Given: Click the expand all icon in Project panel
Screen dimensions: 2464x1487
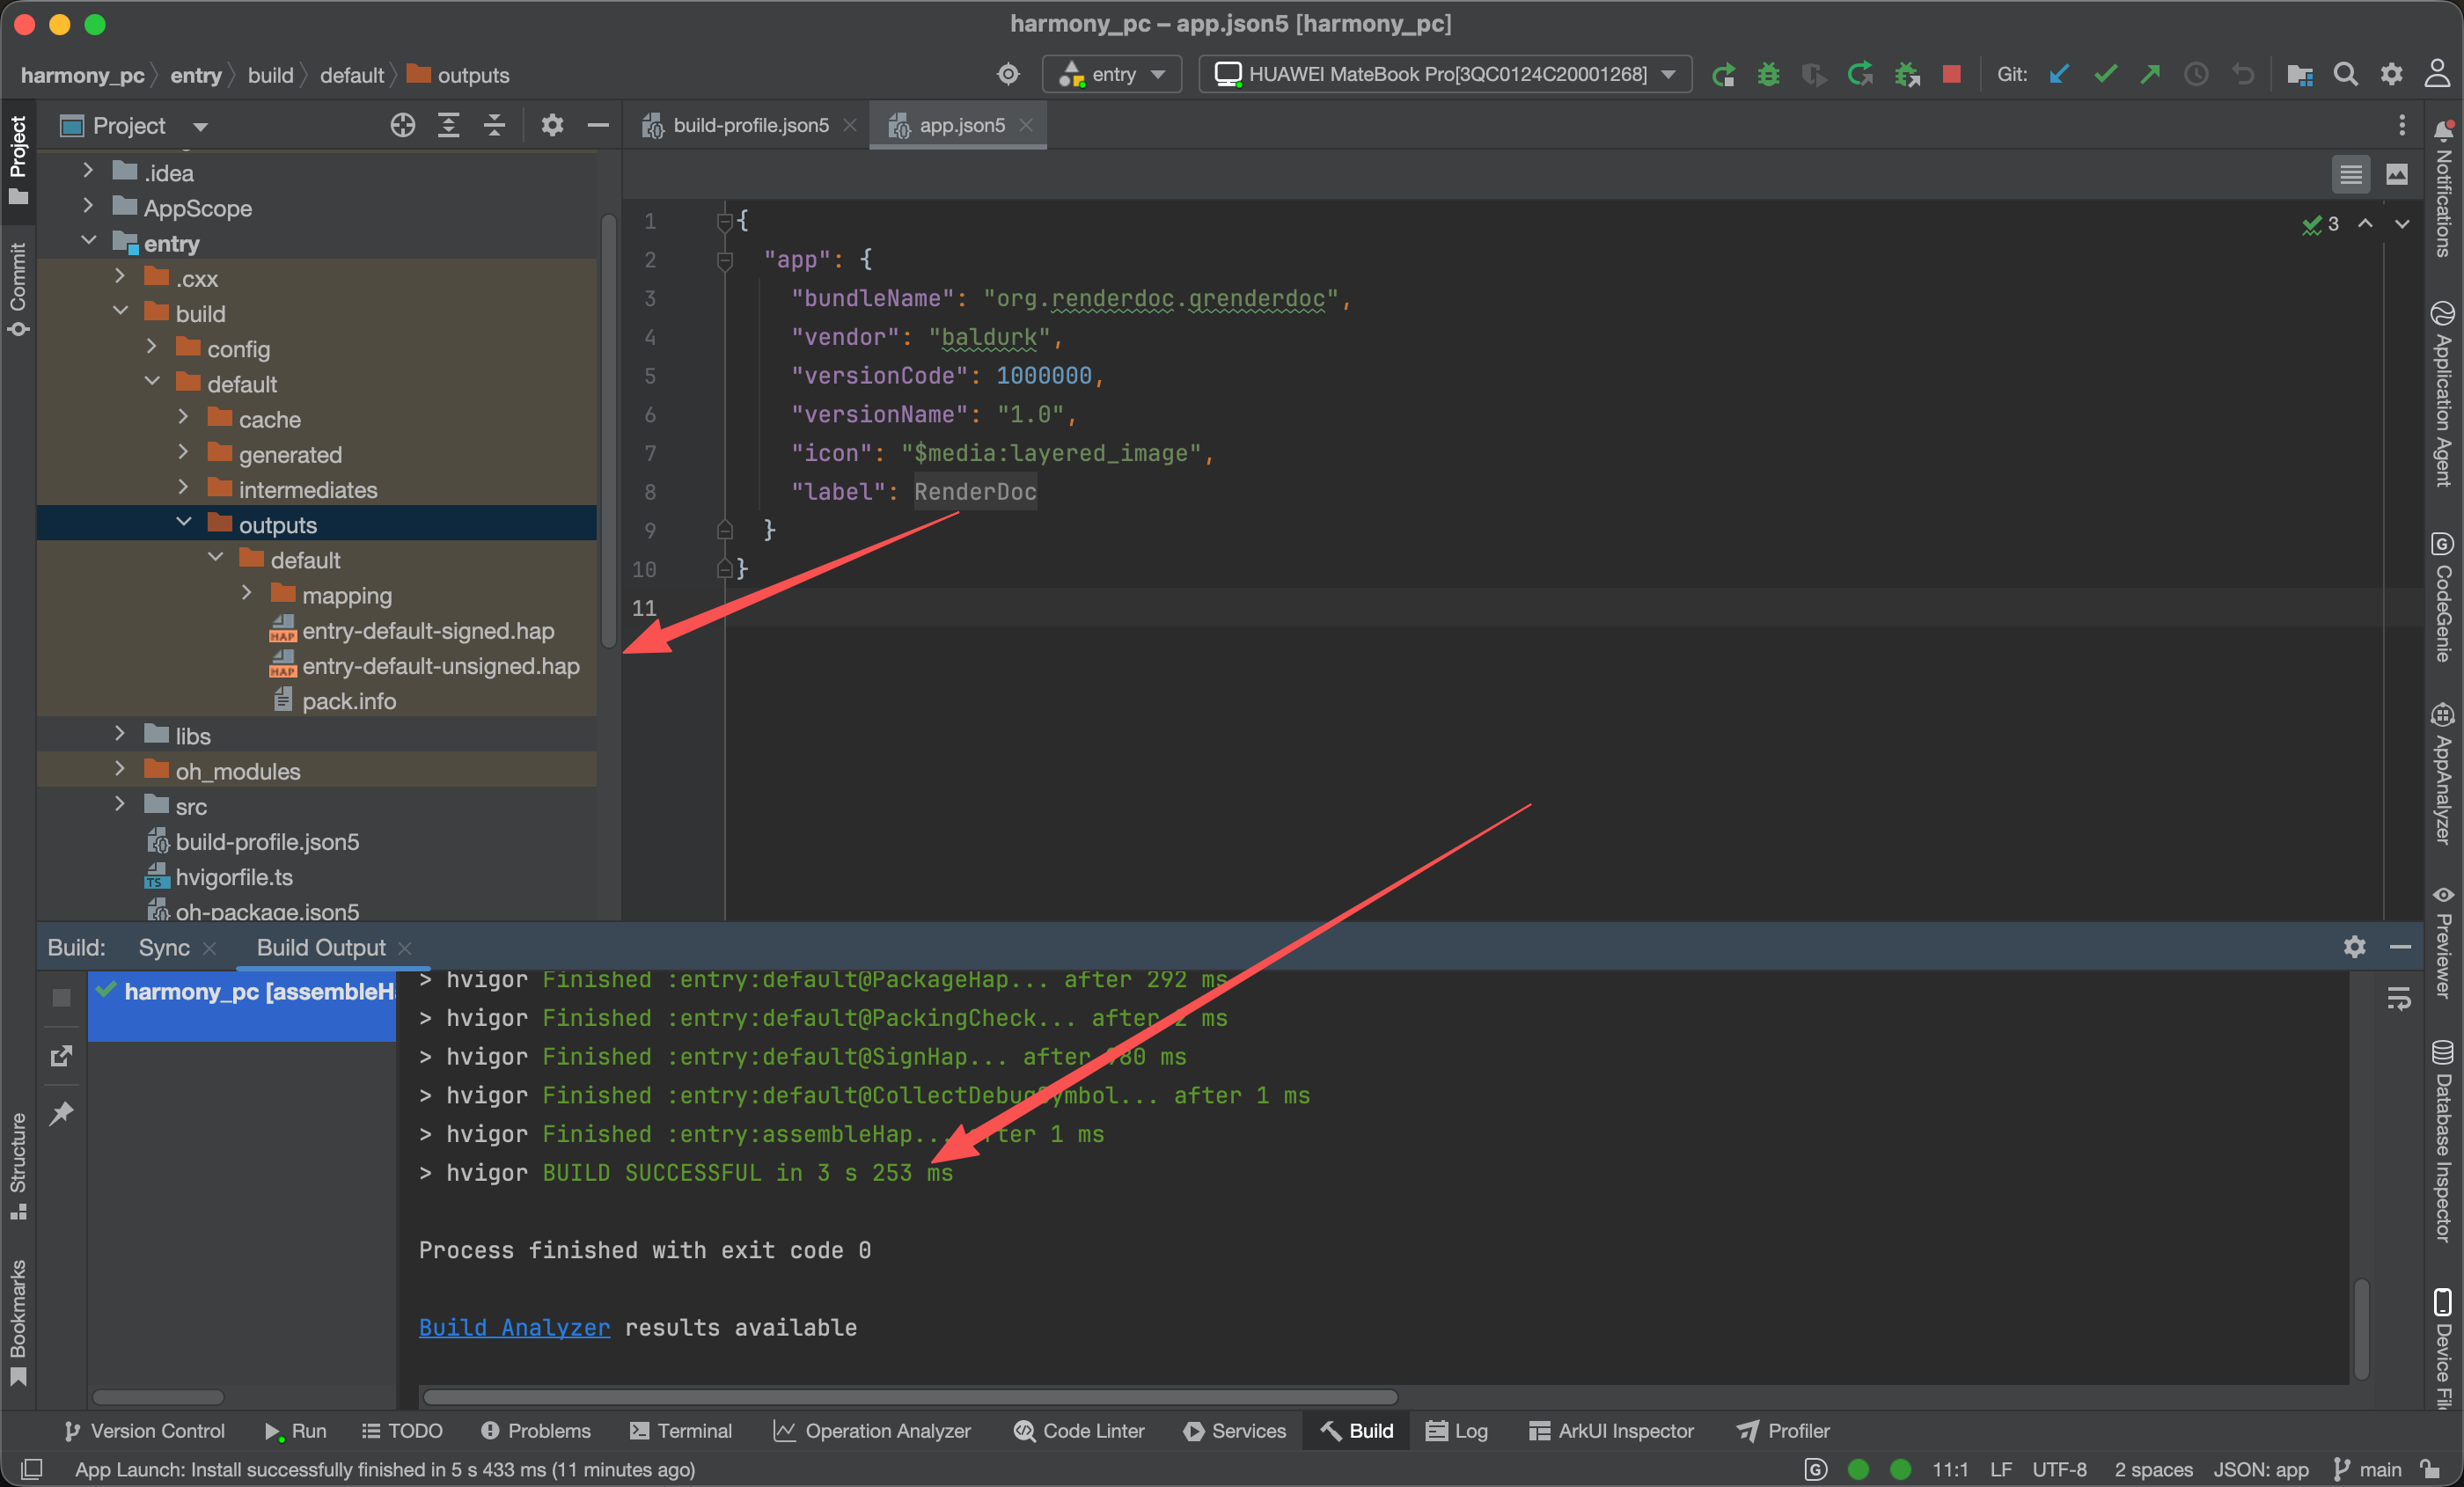Looking at the screenshot, I should coord(448,125).
